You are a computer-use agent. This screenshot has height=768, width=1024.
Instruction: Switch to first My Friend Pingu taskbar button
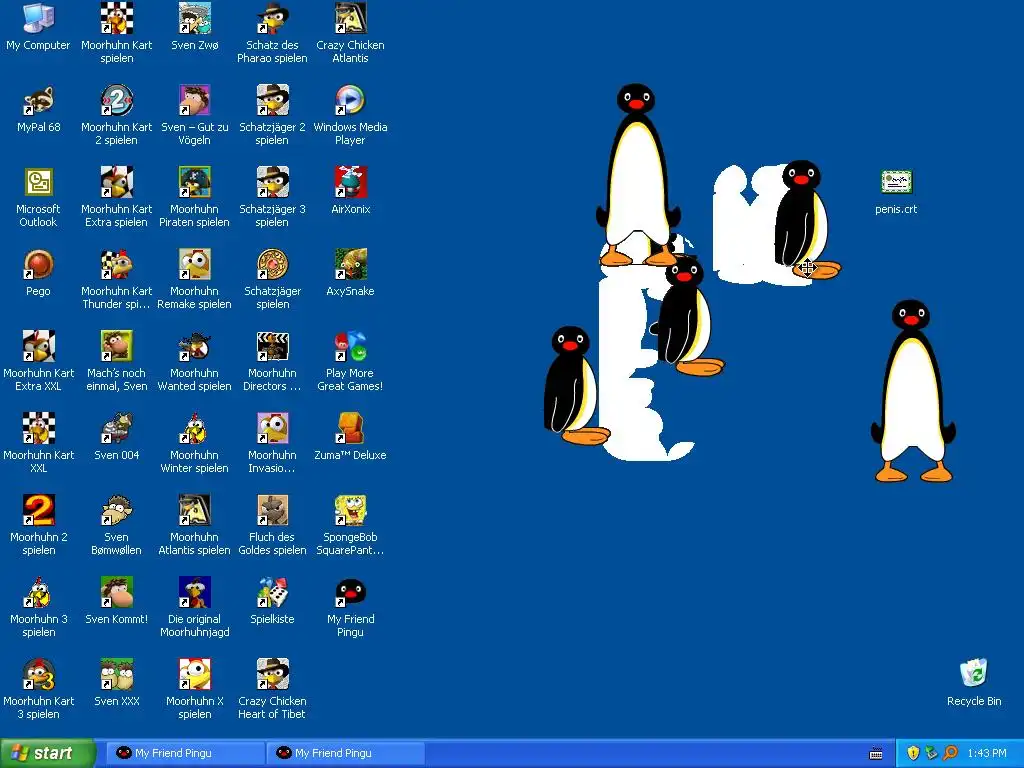click(x=185, y=753)
